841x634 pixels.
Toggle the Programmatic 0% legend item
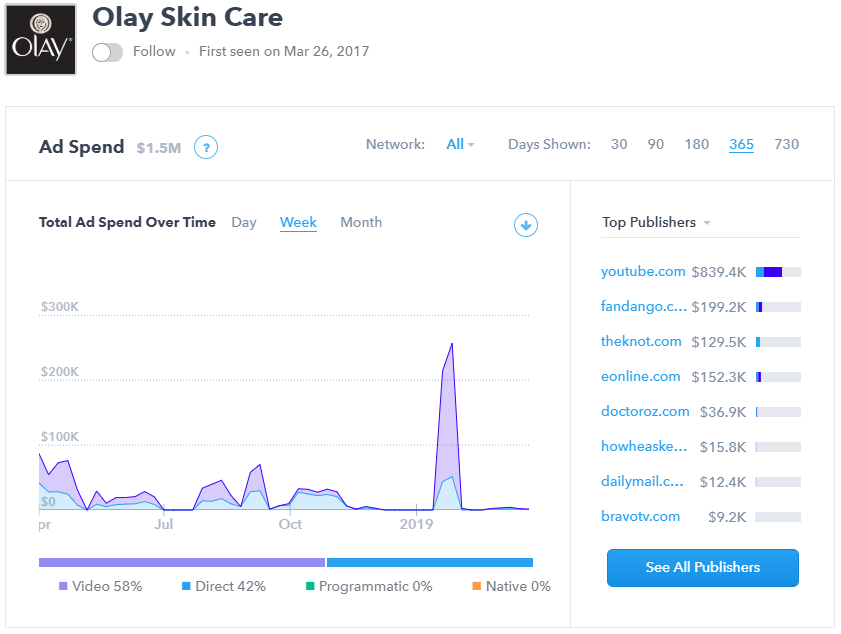pyautogui.click(x=370, y=587)
